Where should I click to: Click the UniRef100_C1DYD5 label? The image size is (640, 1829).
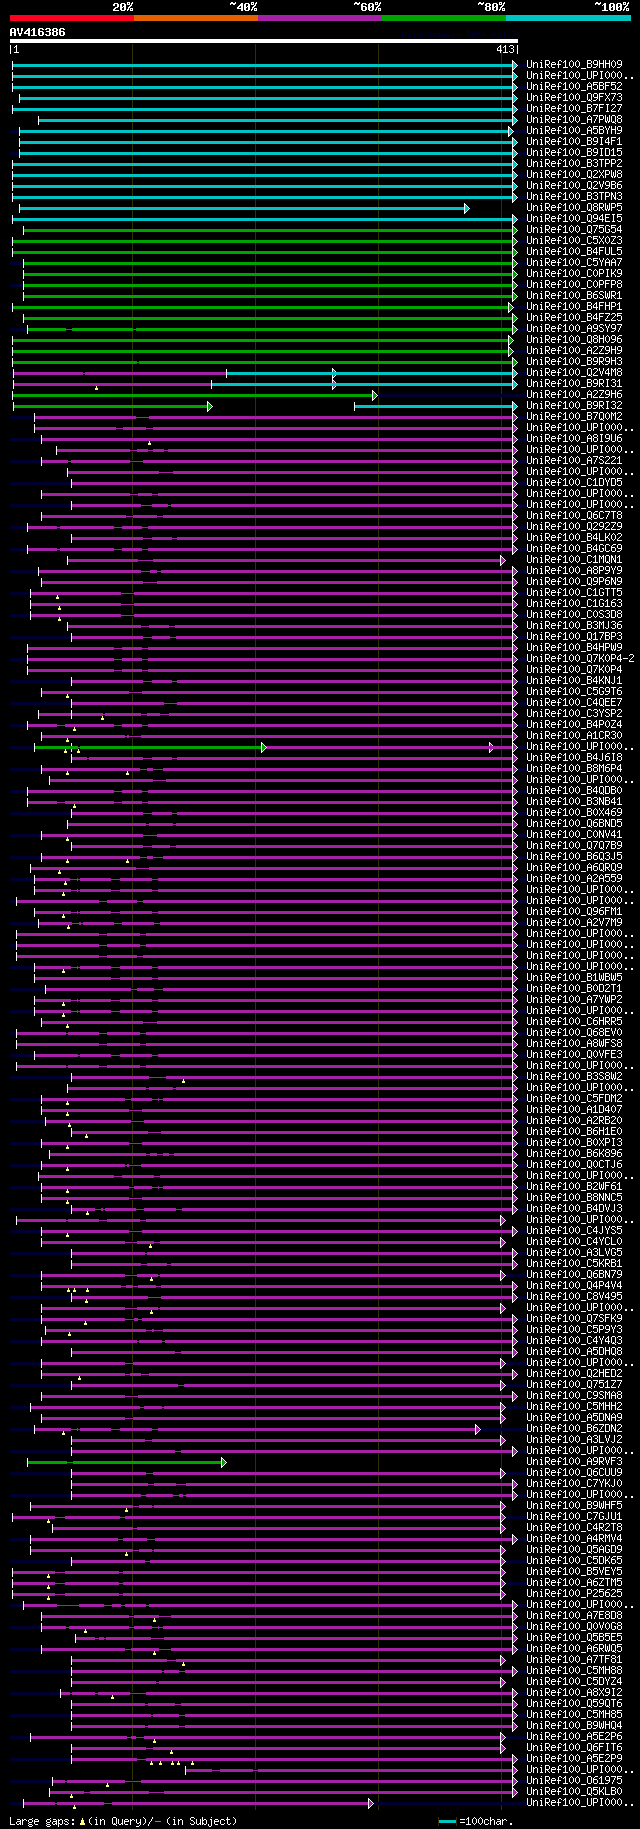[x=574, y=483]
